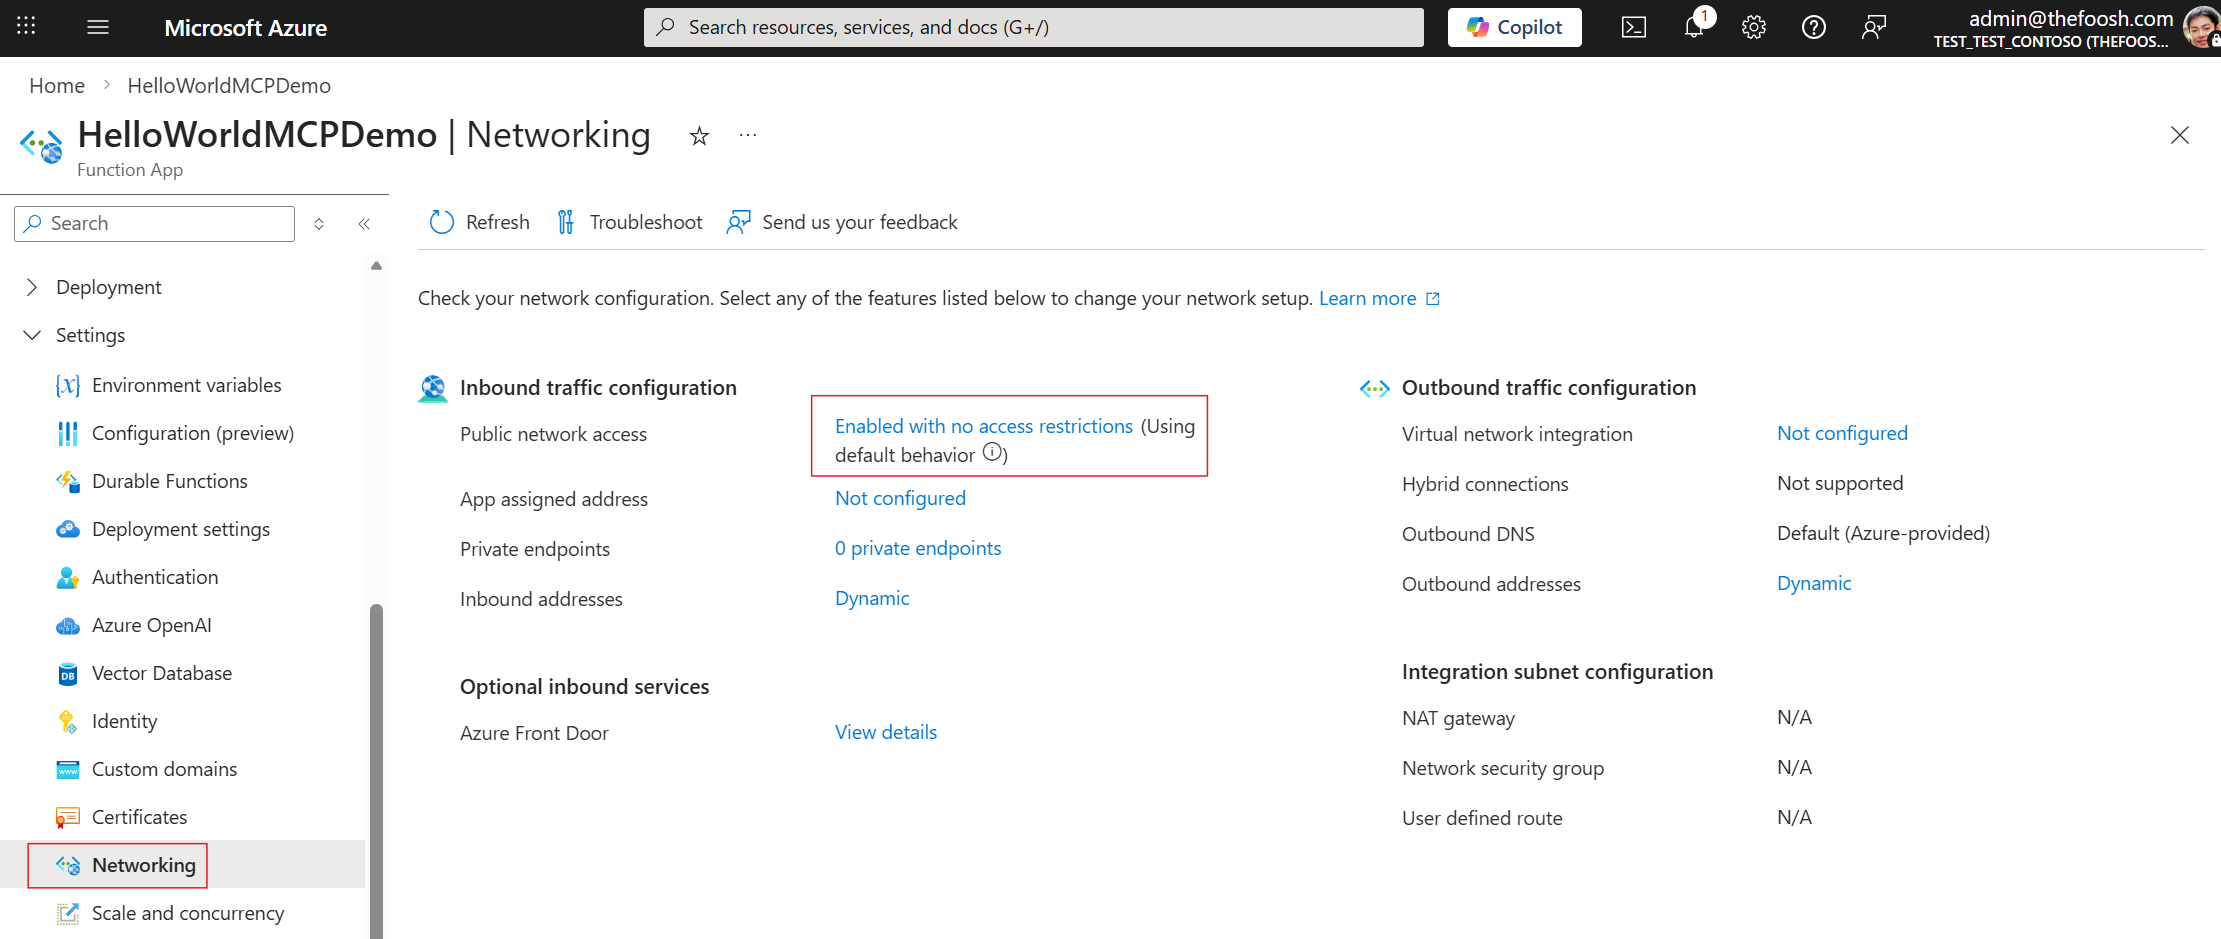Go to Authentication settings

[155, 578]
